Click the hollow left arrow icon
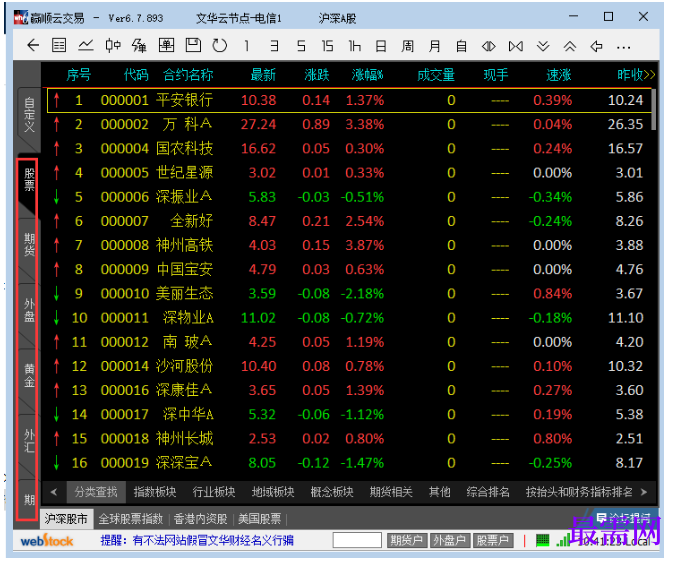 597,46
